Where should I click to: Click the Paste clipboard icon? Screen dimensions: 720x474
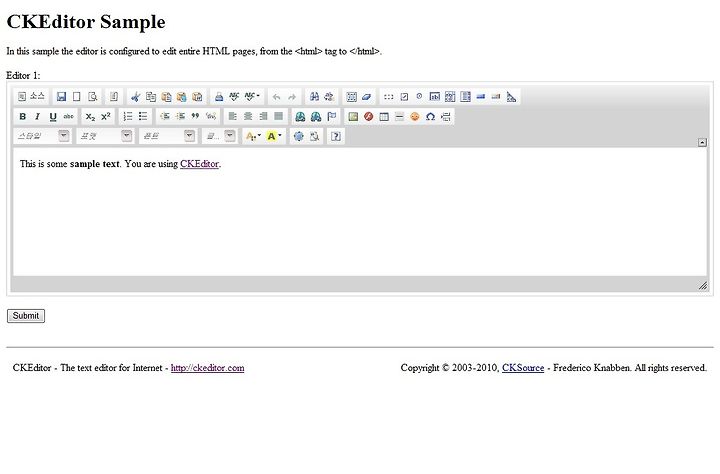coord(166,96)
